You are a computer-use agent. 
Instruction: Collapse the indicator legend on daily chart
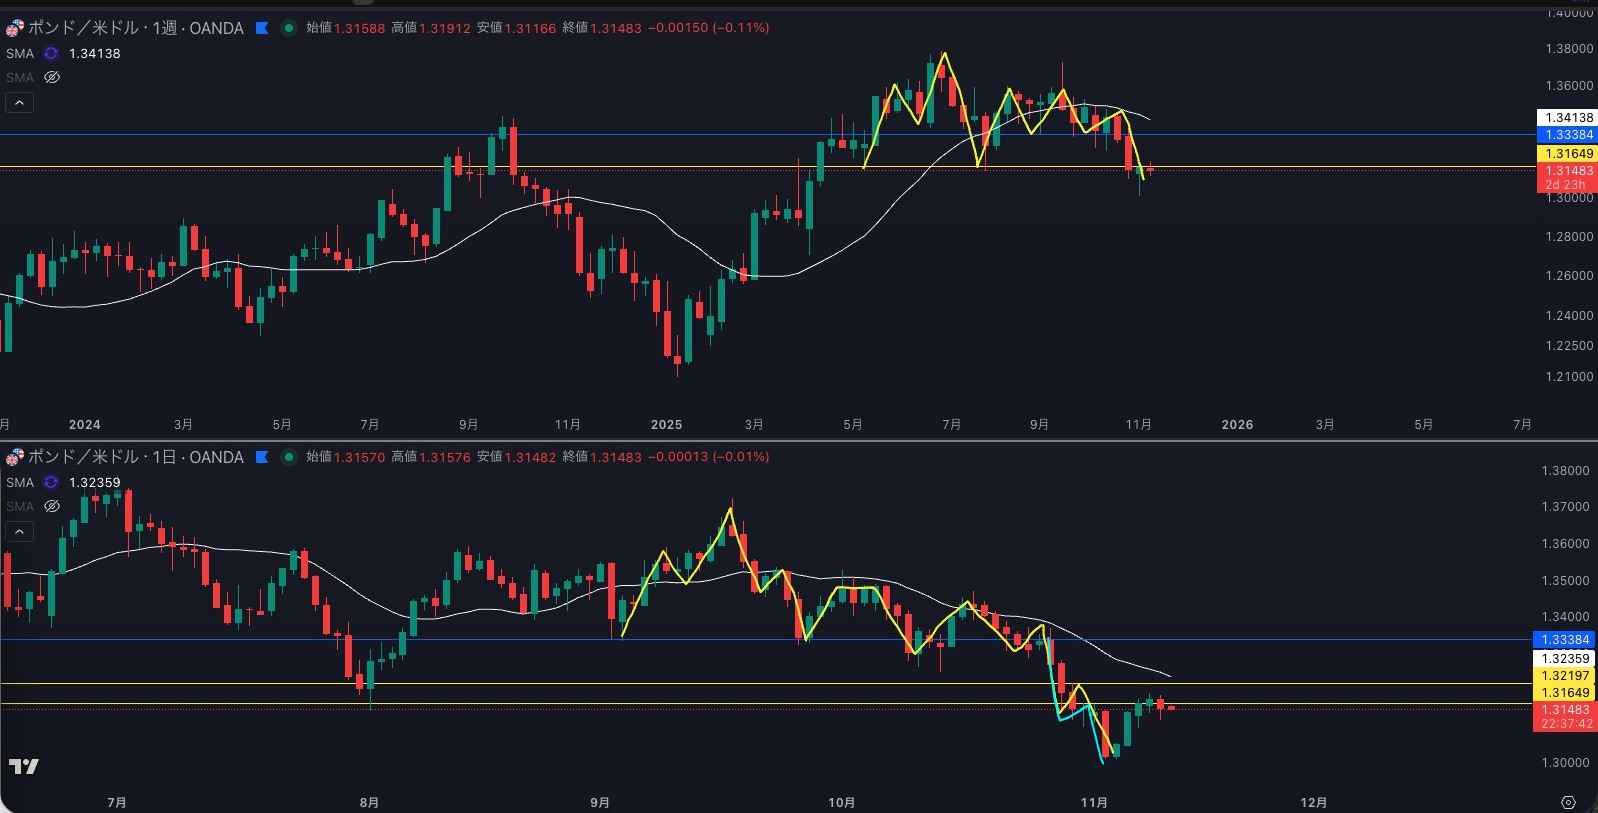19,531
